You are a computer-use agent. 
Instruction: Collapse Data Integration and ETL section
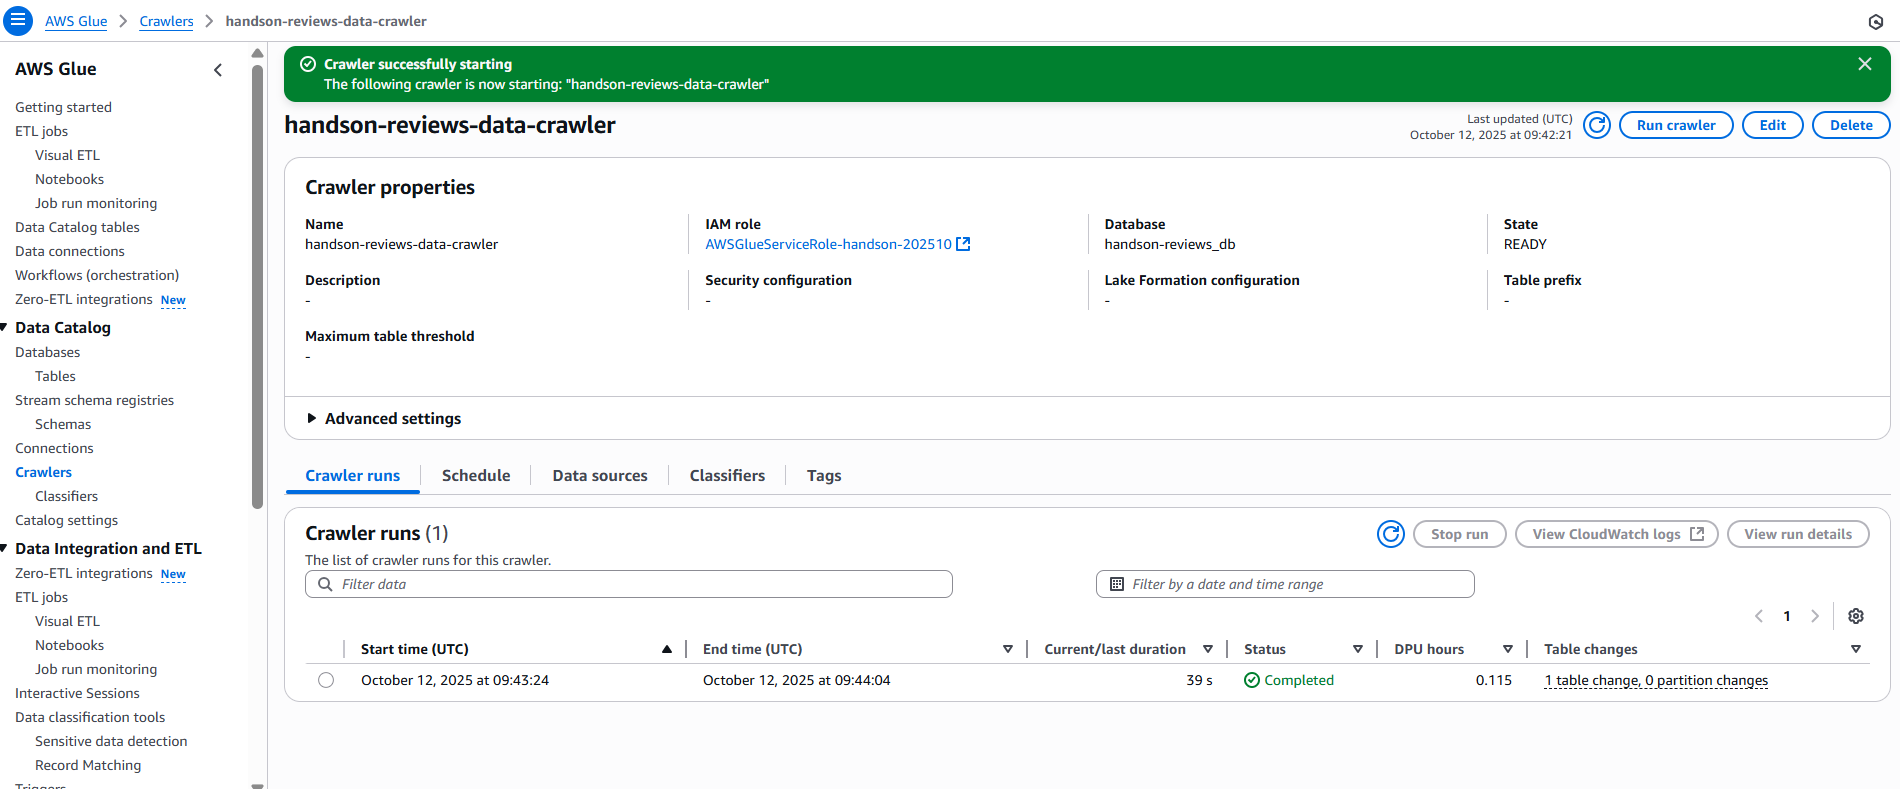point(4,548)
